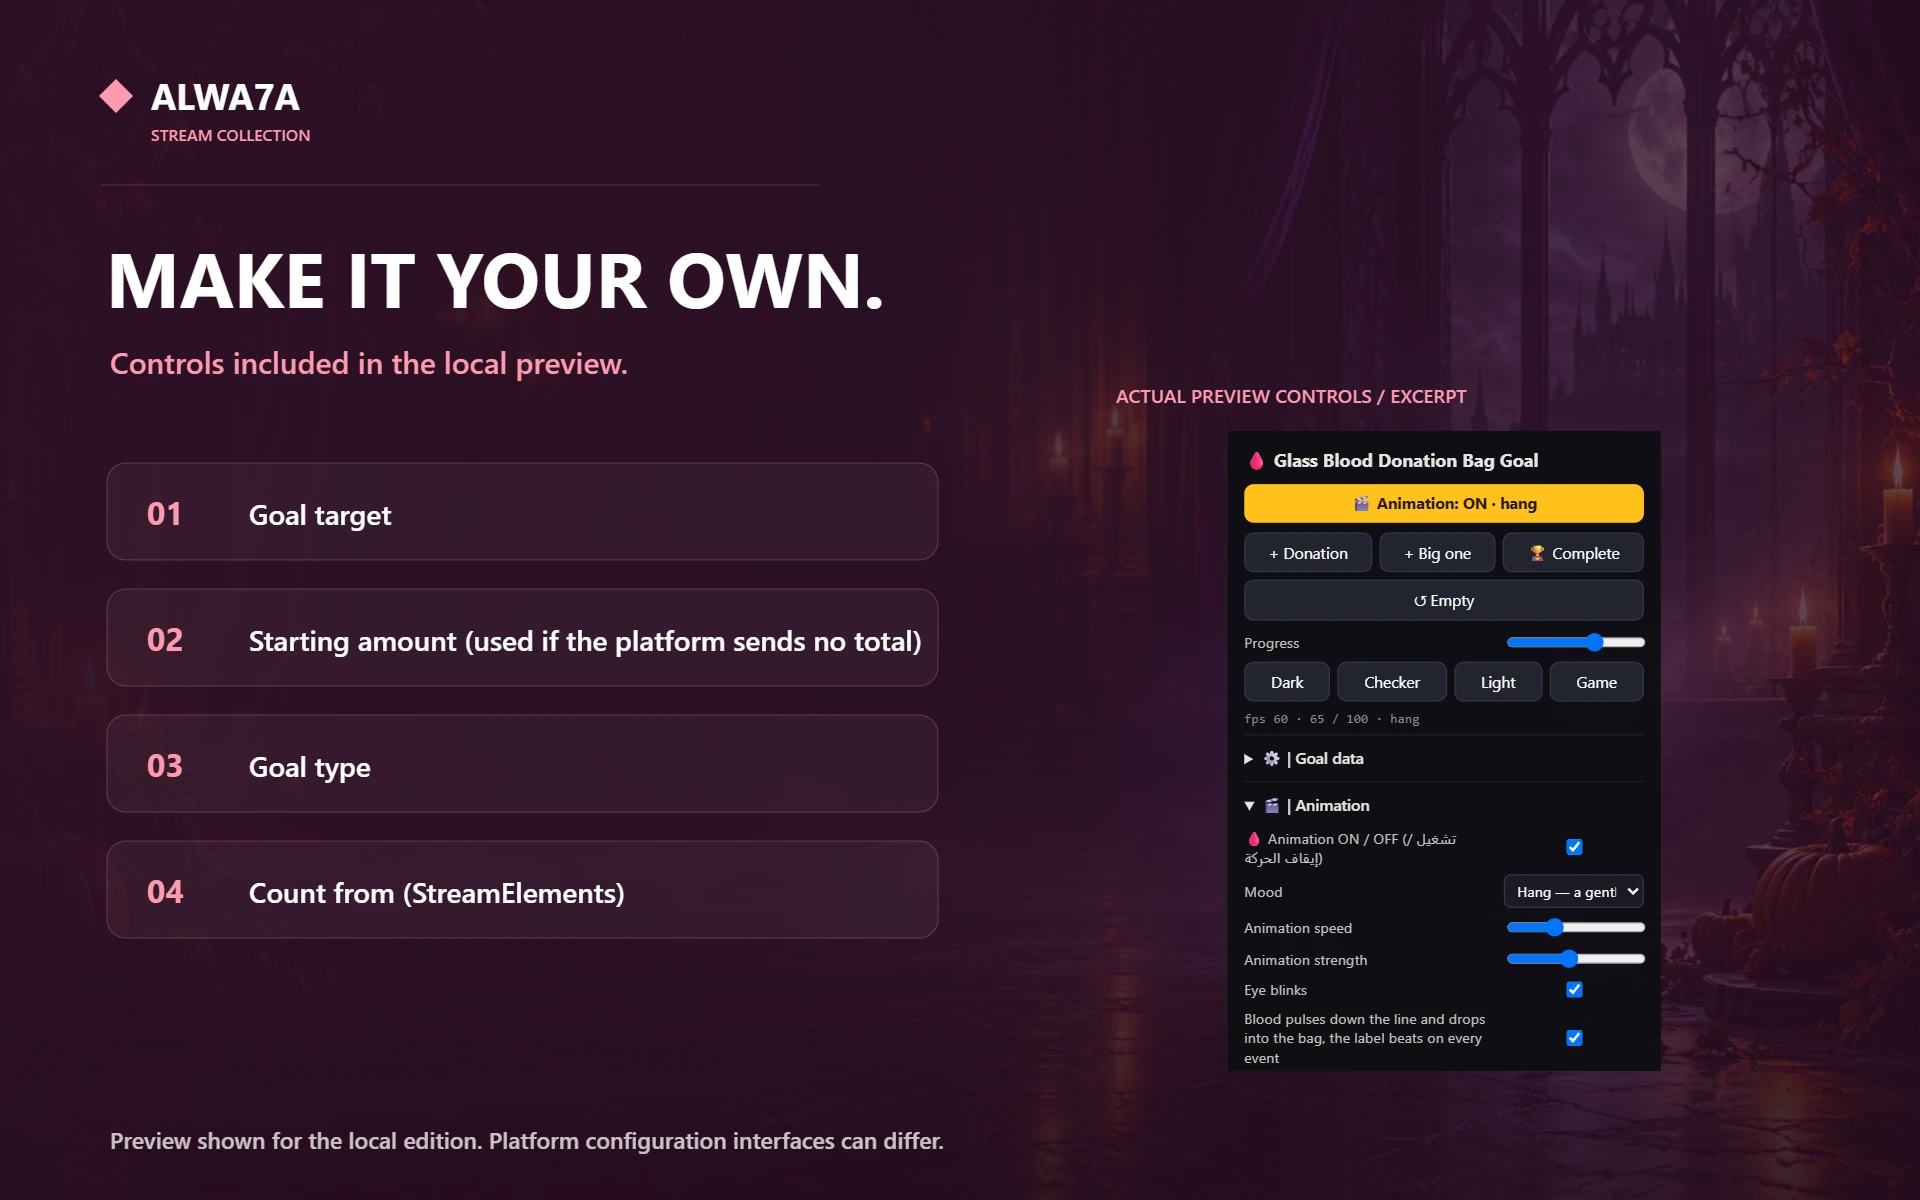The image size is (1920, 1200).
Task: Click the 01 Goal target card
Action: point(522,512)
